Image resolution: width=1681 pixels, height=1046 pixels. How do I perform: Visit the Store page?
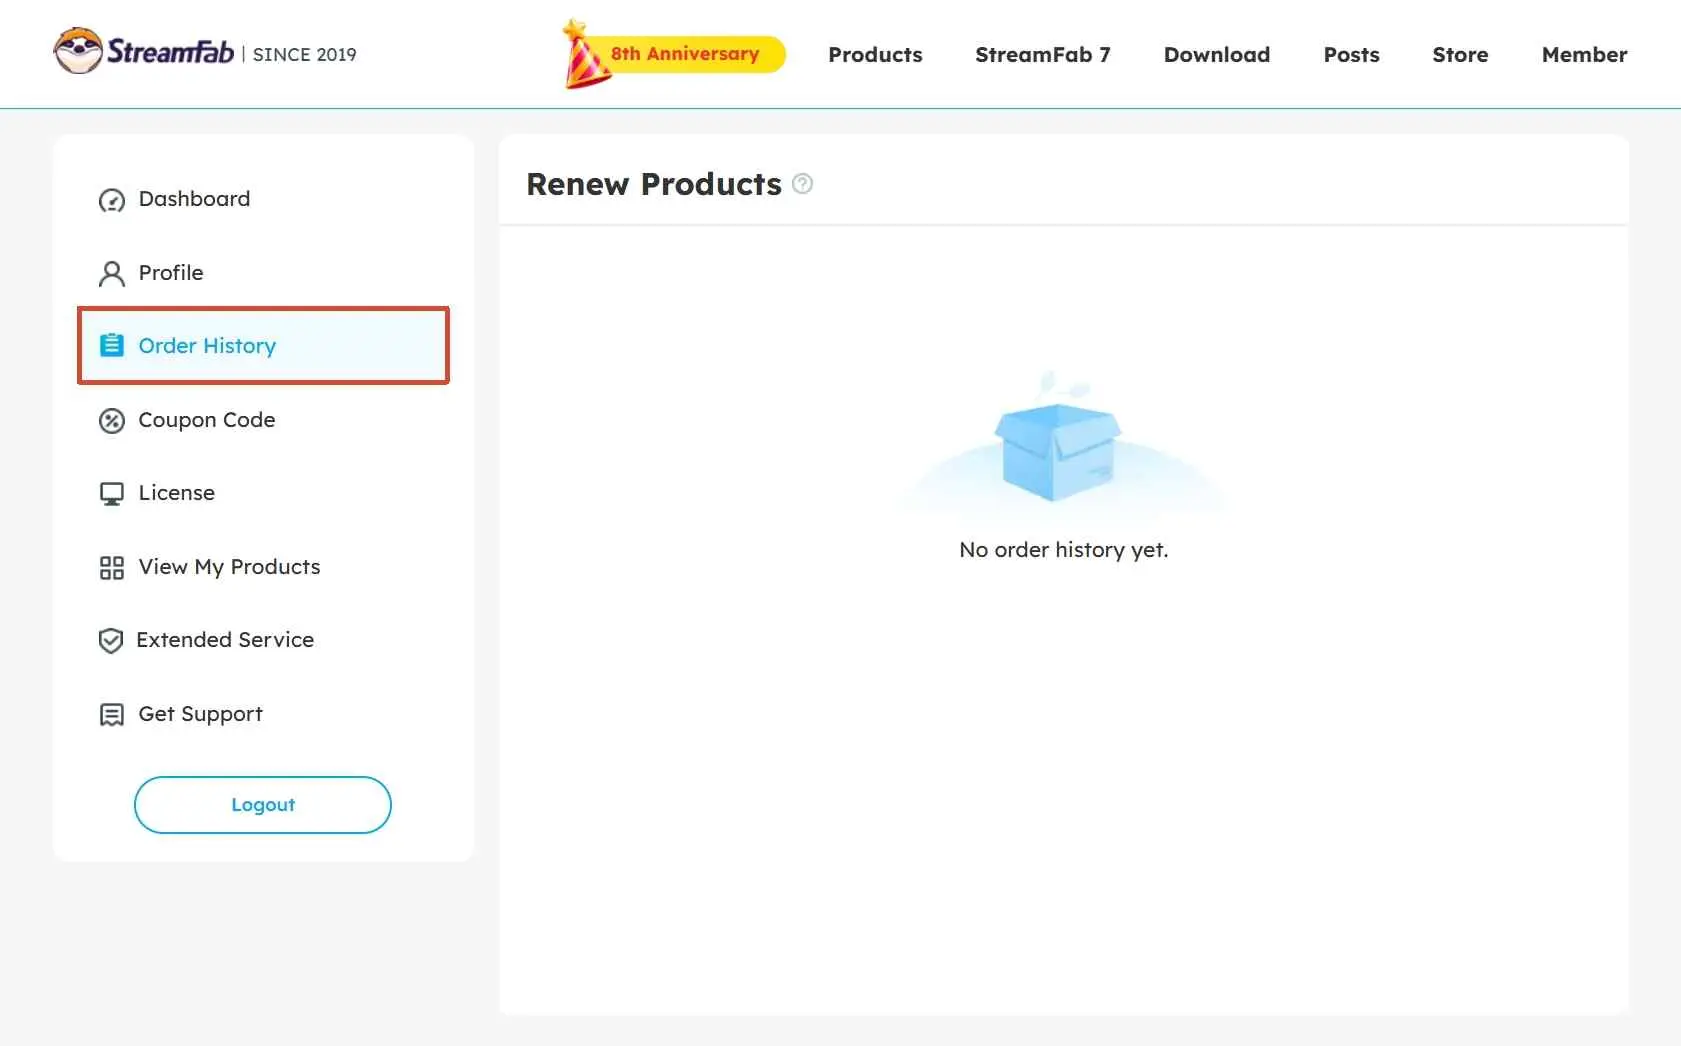(1460, 55)
